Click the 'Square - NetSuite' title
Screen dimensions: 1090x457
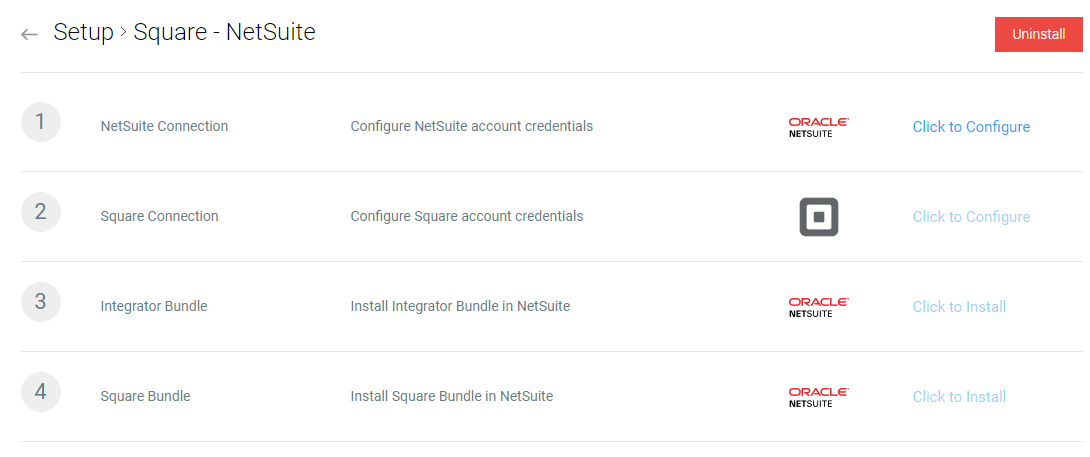click(225, 33)
